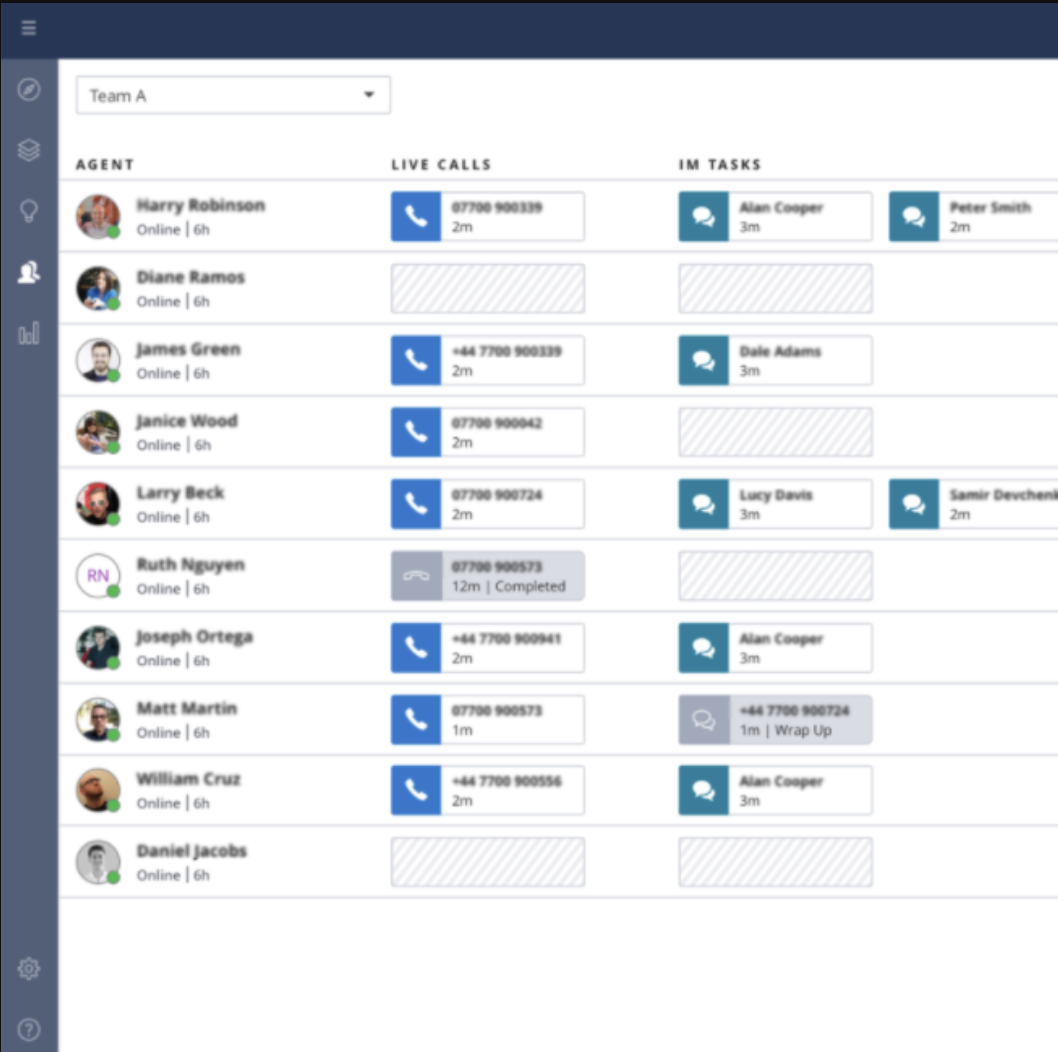Click Daniel Jacobs's empty live call slot
Screen dimensions: 1058x1052
[x=487, y=862]
